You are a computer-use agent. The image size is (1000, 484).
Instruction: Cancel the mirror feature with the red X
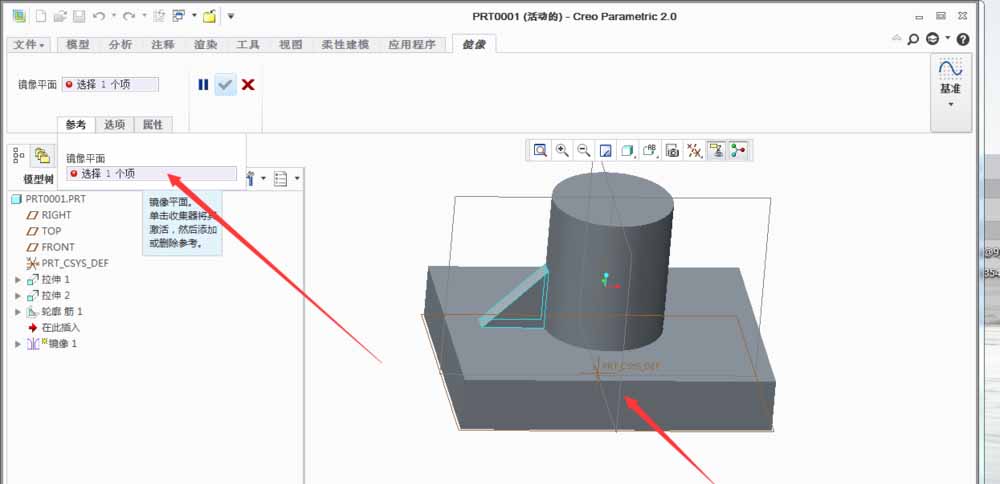[x=248, y=84]
